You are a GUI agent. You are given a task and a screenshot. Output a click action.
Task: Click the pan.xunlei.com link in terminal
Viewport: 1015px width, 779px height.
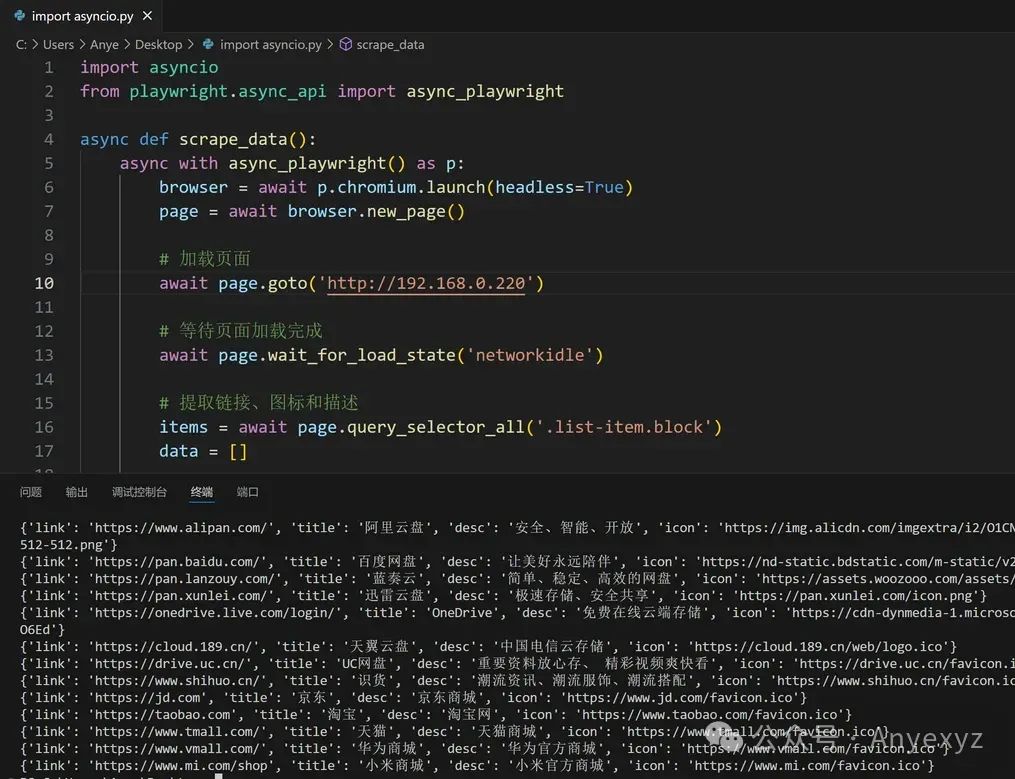click(x=181, y=595)
